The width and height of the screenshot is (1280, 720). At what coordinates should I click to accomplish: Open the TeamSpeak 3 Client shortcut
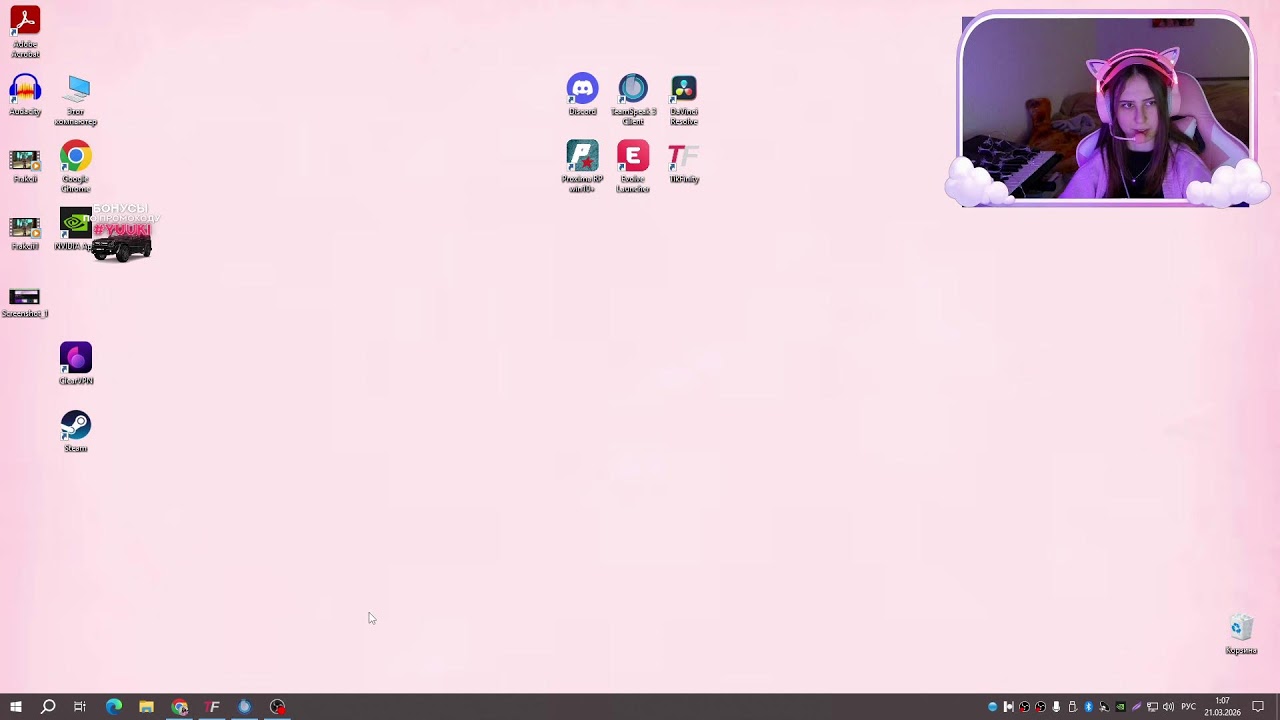tap(633, 100)
